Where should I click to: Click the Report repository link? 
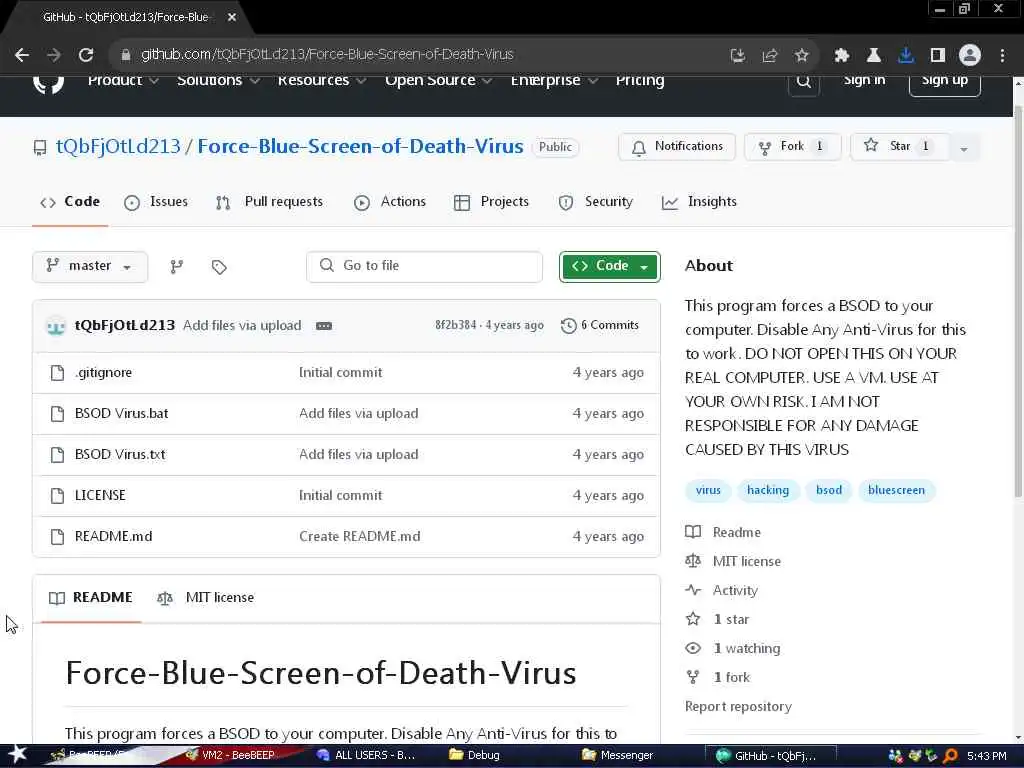[738, 707]
